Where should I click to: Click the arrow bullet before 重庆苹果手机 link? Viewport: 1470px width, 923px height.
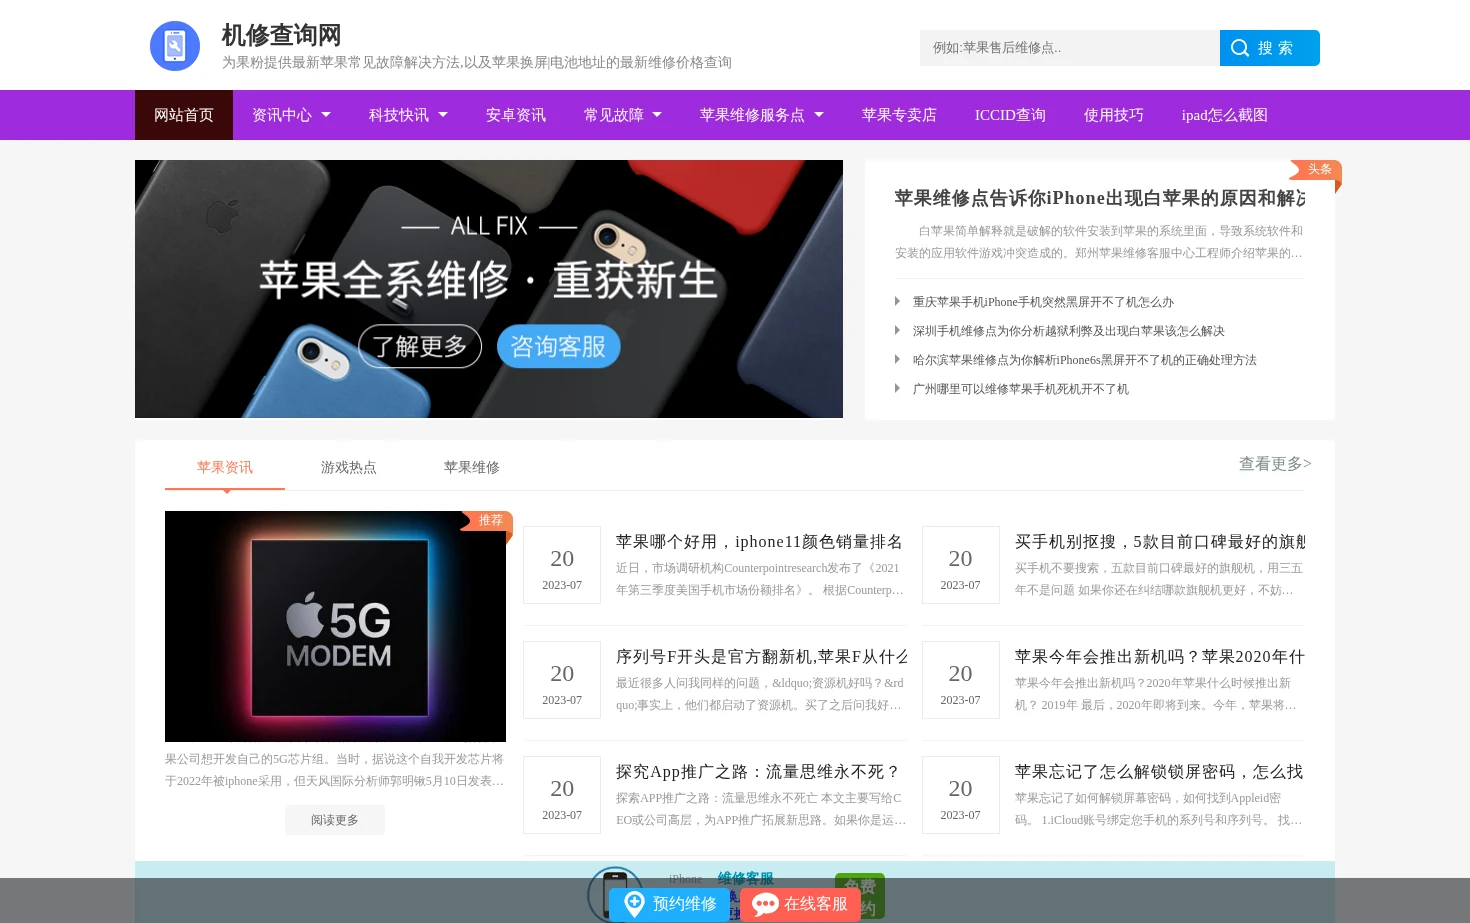tap(898, 301)
